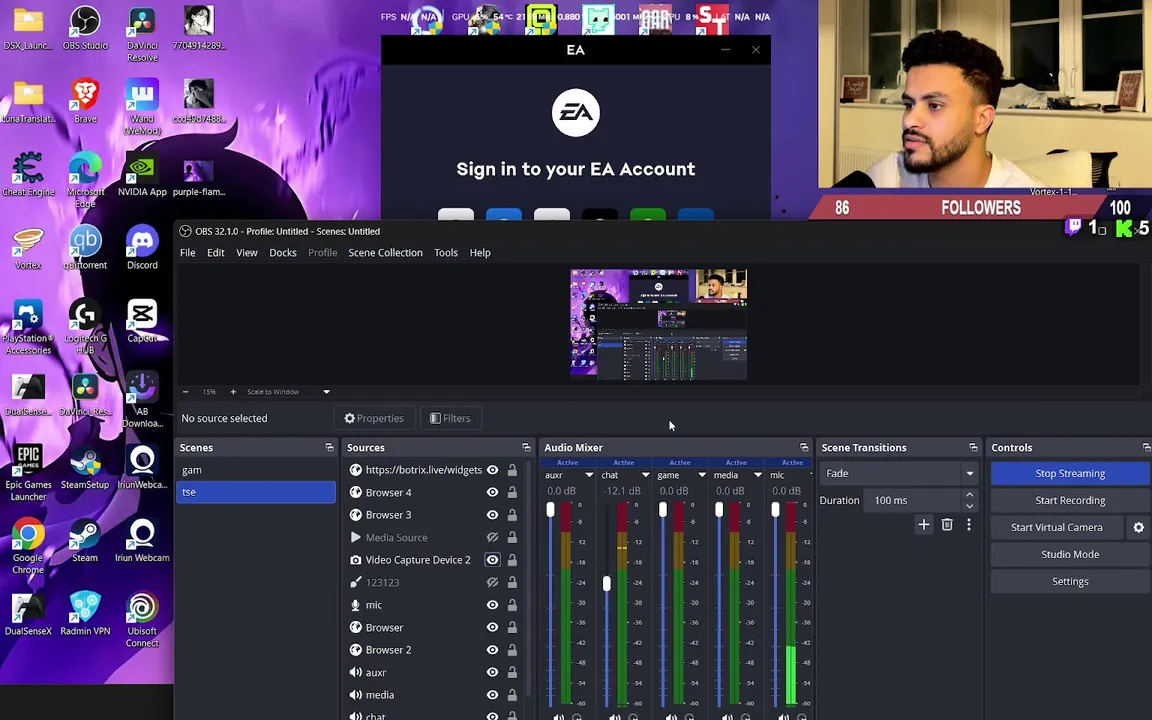The image size is (1152, 720).
Task: Open virtual camera settings gear
Action: (1139, 528)
